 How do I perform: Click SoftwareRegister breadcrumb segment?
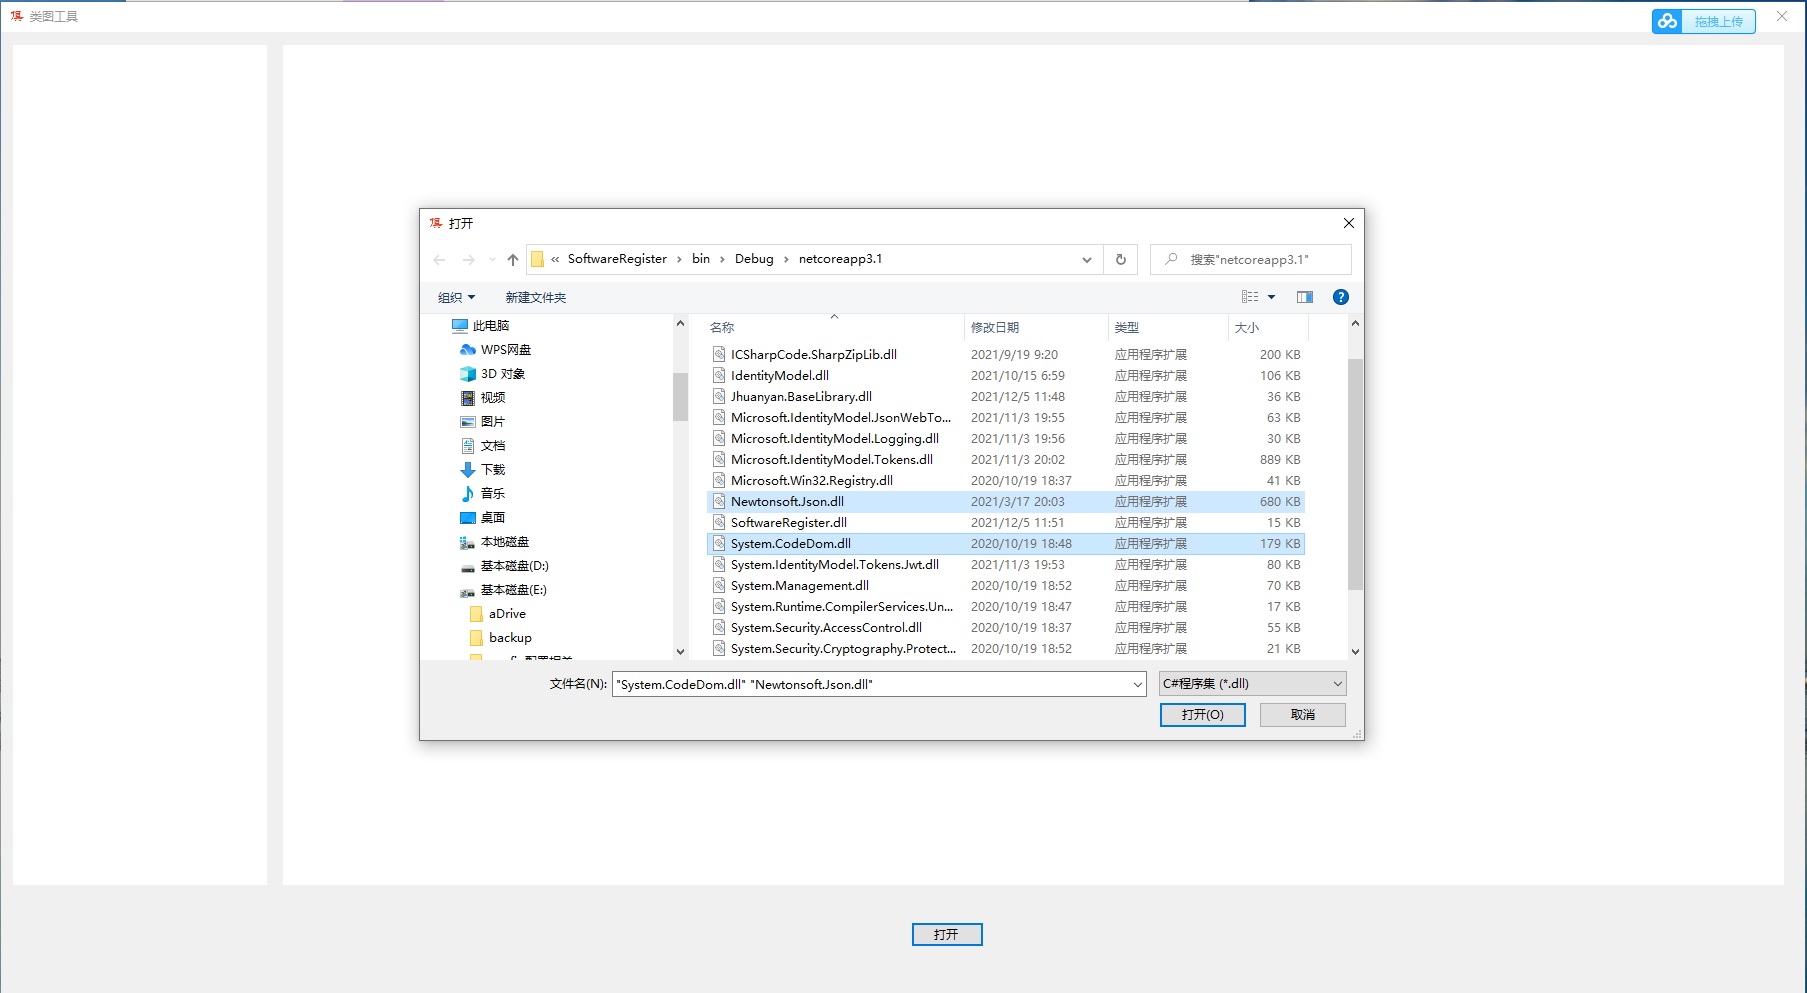(617, 259)
